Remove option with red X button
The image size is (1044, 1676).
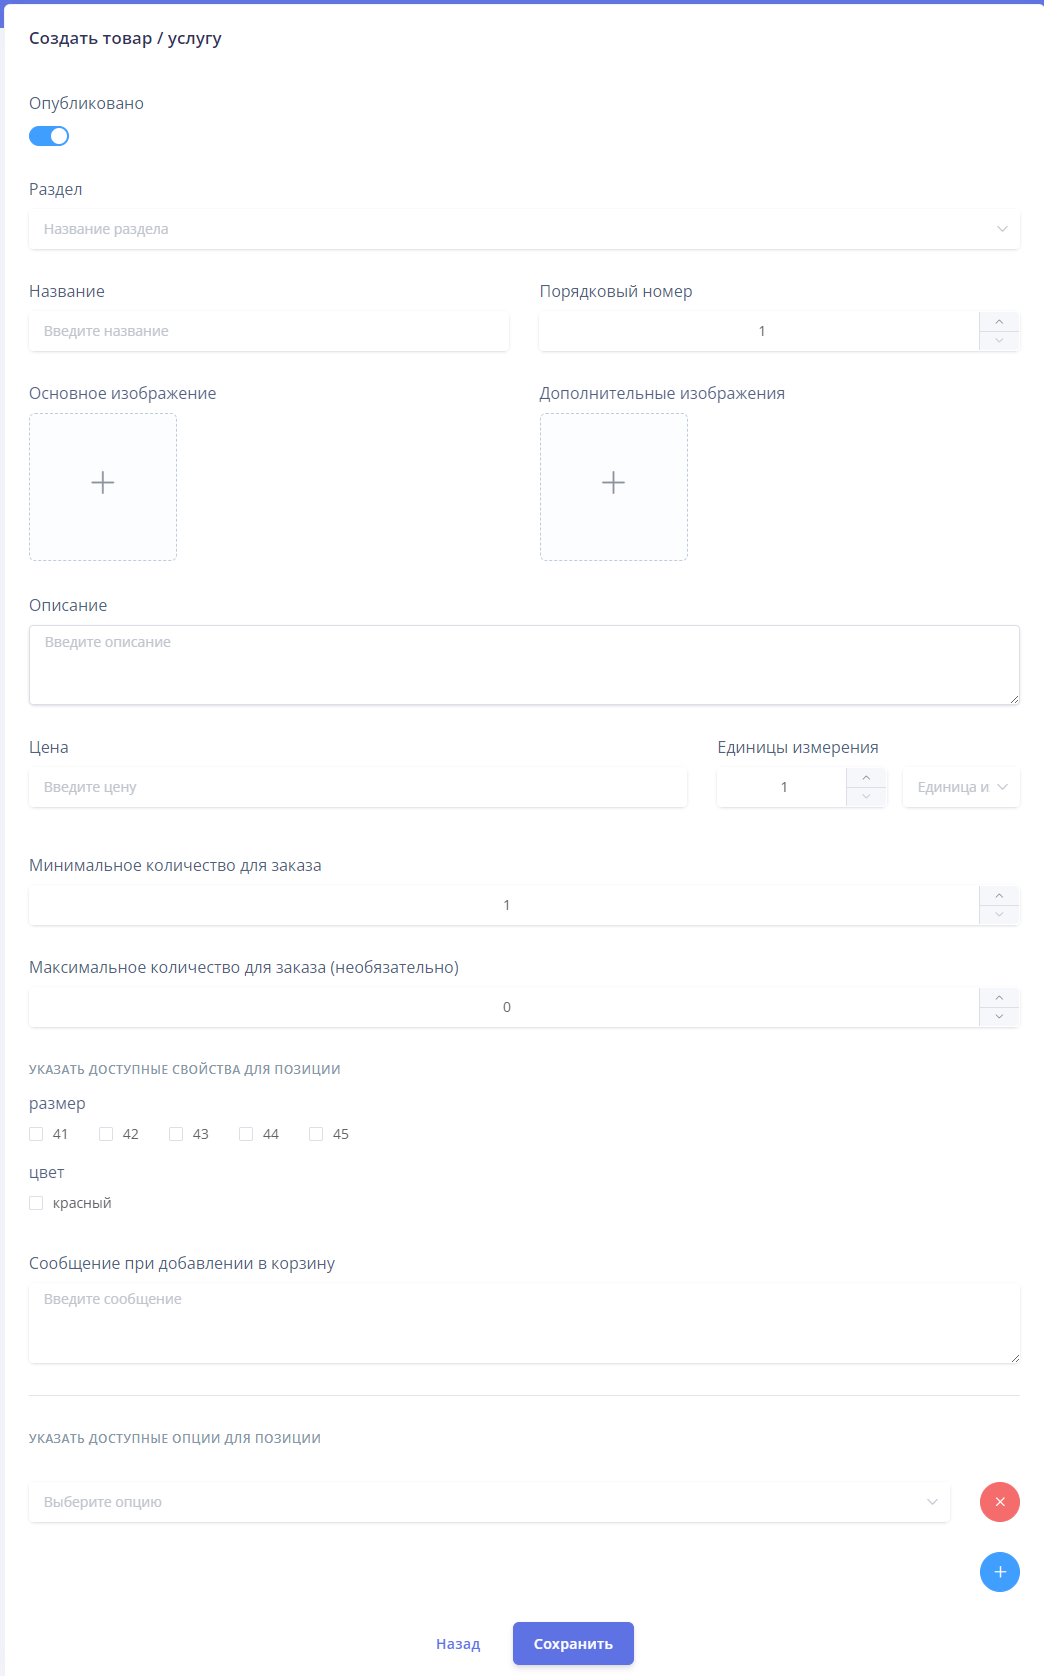[1000, 1502]
